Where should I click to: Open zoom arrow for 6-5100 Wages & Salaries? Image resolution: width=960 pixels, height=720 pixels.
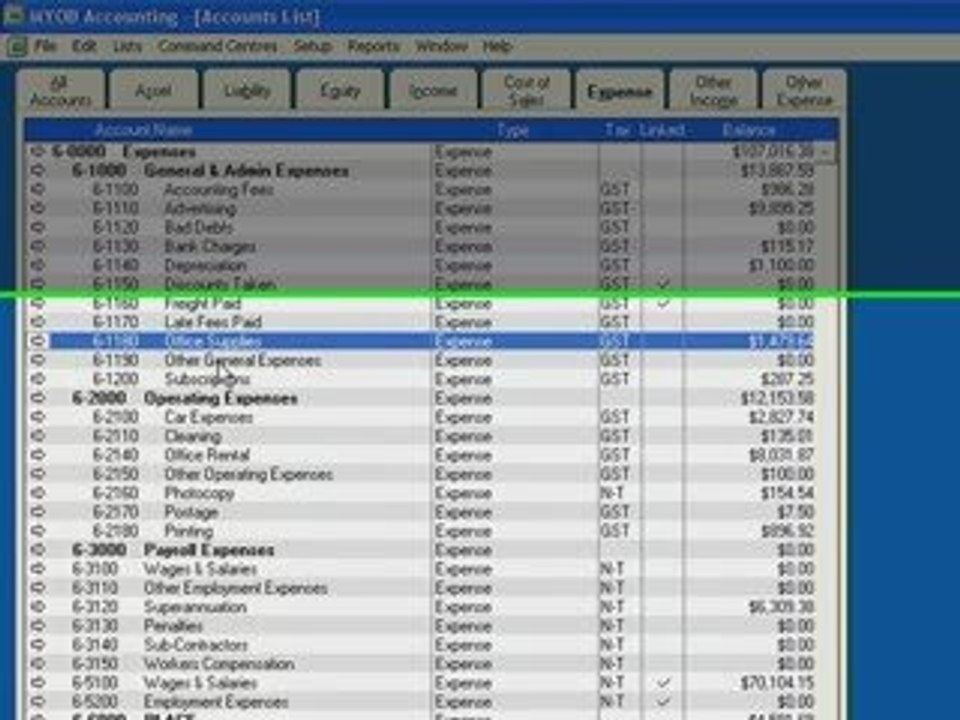(38, 683)
